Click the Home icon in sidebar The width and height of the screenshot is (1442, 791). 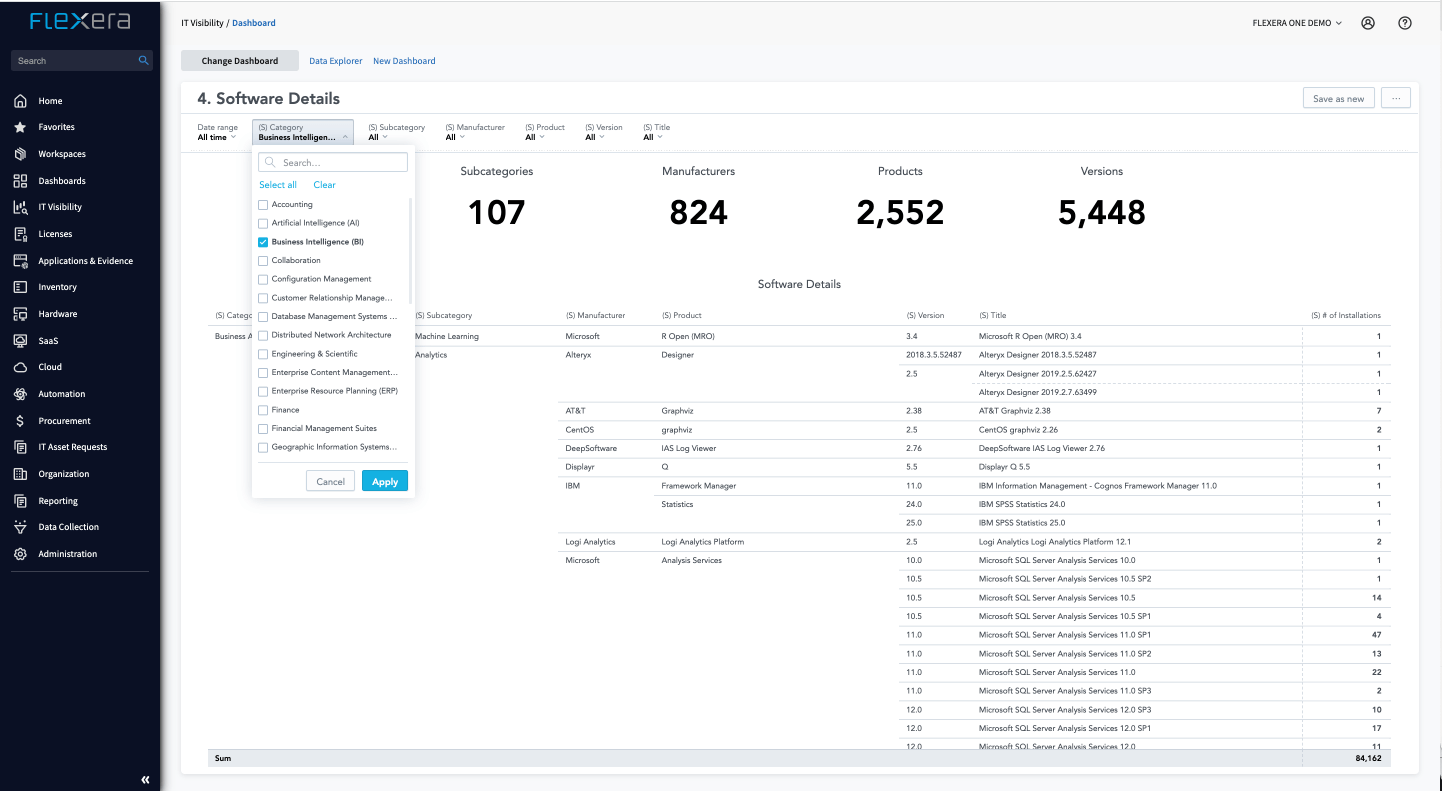pyautogui.click(x=20, y=101)
